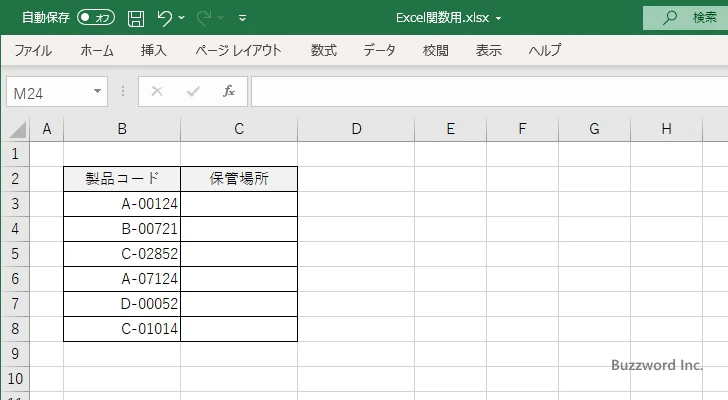Select column D header

[356, 129]
